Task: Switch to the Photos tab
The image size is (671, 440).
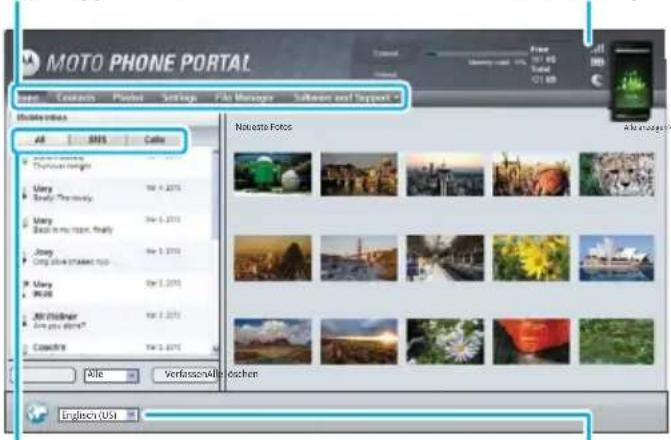Action: click(128, 98)
